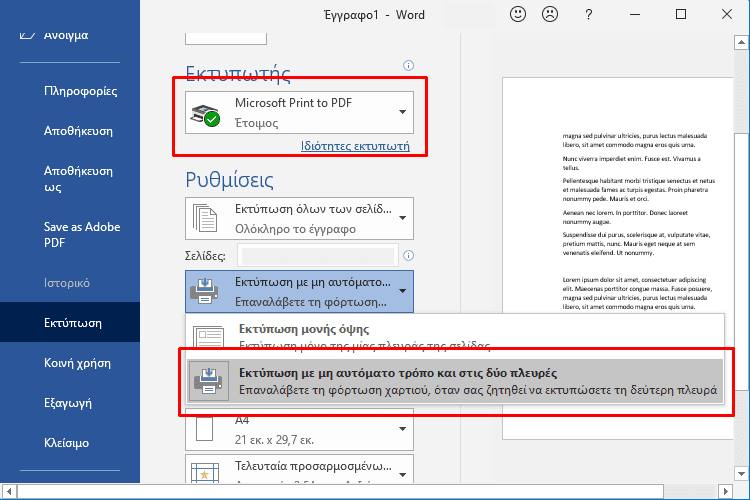Click the horizontal scrollbar right arrow

coord(725,491)
